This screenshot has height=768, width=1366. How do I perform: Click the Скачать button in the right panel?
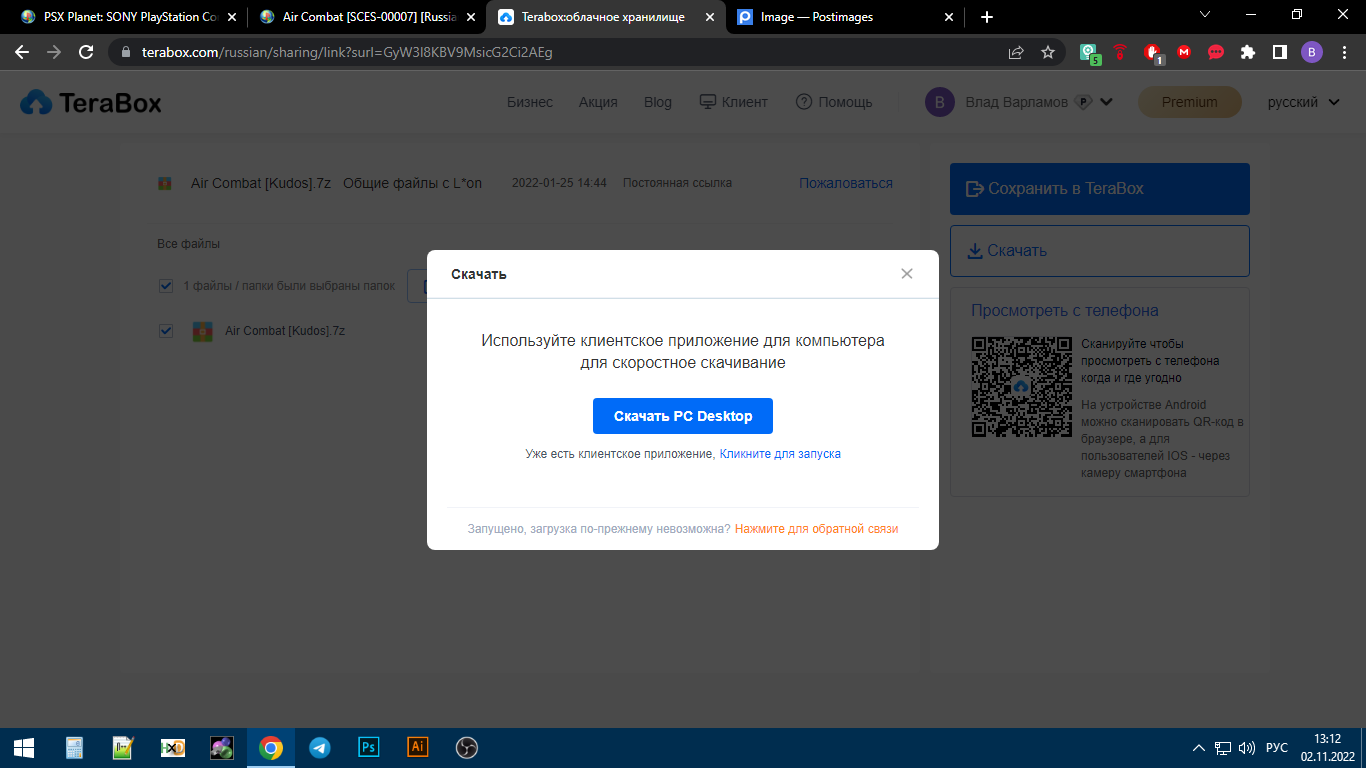[x=1100, y=251]
